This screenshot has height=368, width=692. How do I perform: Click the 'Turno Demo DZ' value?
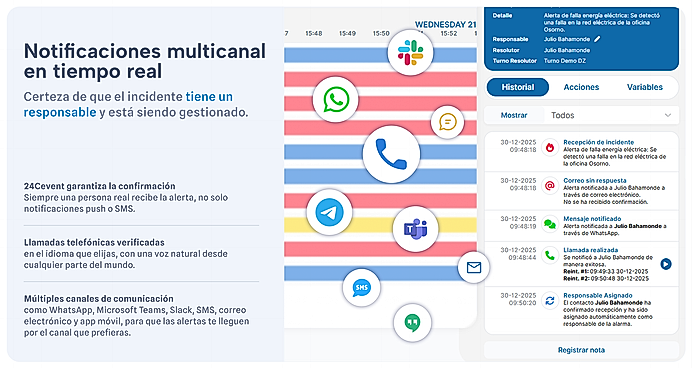pyautogui.click(x=564, y=61)
